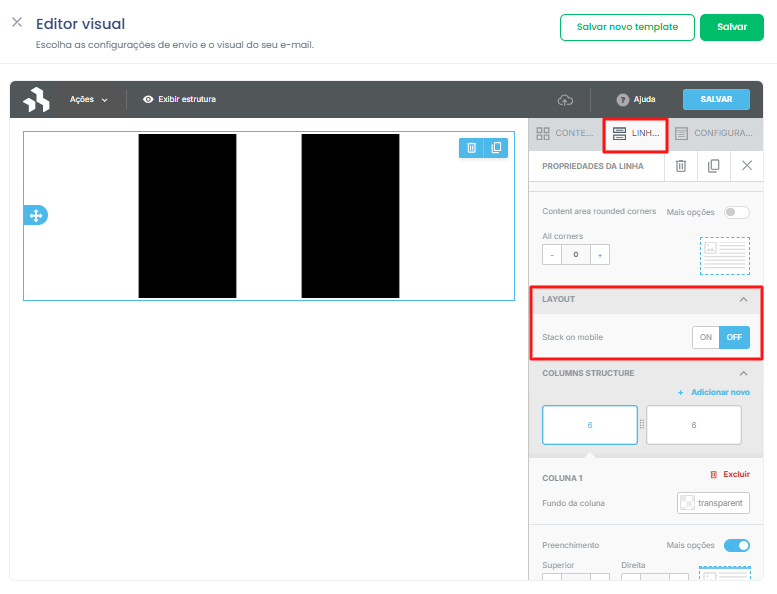Set Stack on mobile to ON

tap(706, 337)
